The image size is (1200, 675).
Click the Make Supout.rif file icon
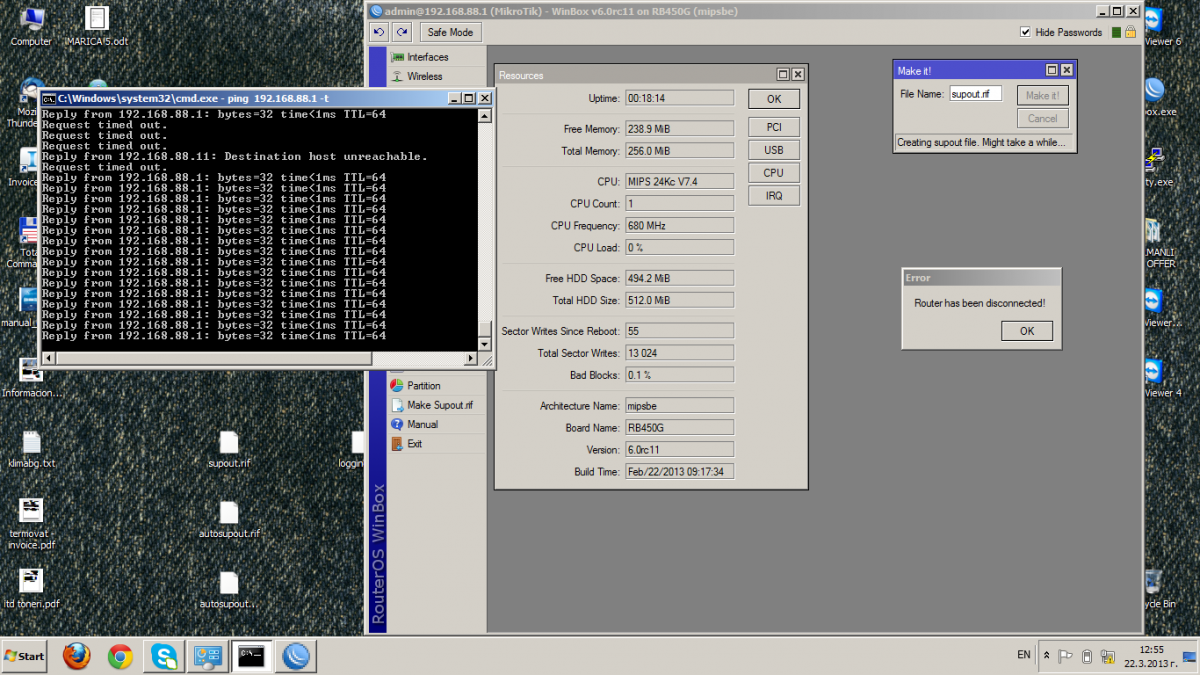pyautogui.click(x=397, y=405)
